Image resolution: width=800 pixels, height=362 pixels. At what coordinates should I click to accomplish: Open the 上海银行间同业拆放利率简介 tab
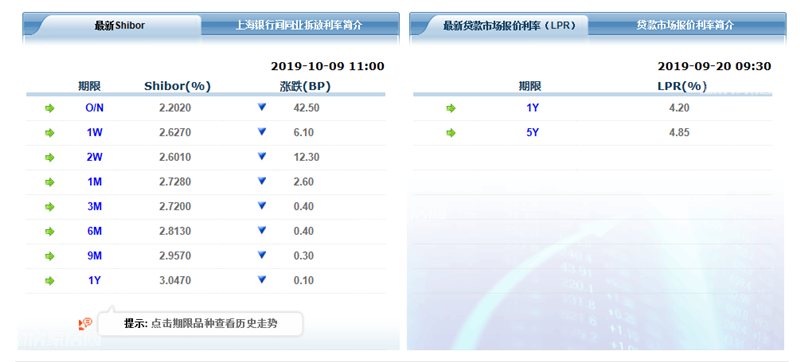[x=298, y=25]
